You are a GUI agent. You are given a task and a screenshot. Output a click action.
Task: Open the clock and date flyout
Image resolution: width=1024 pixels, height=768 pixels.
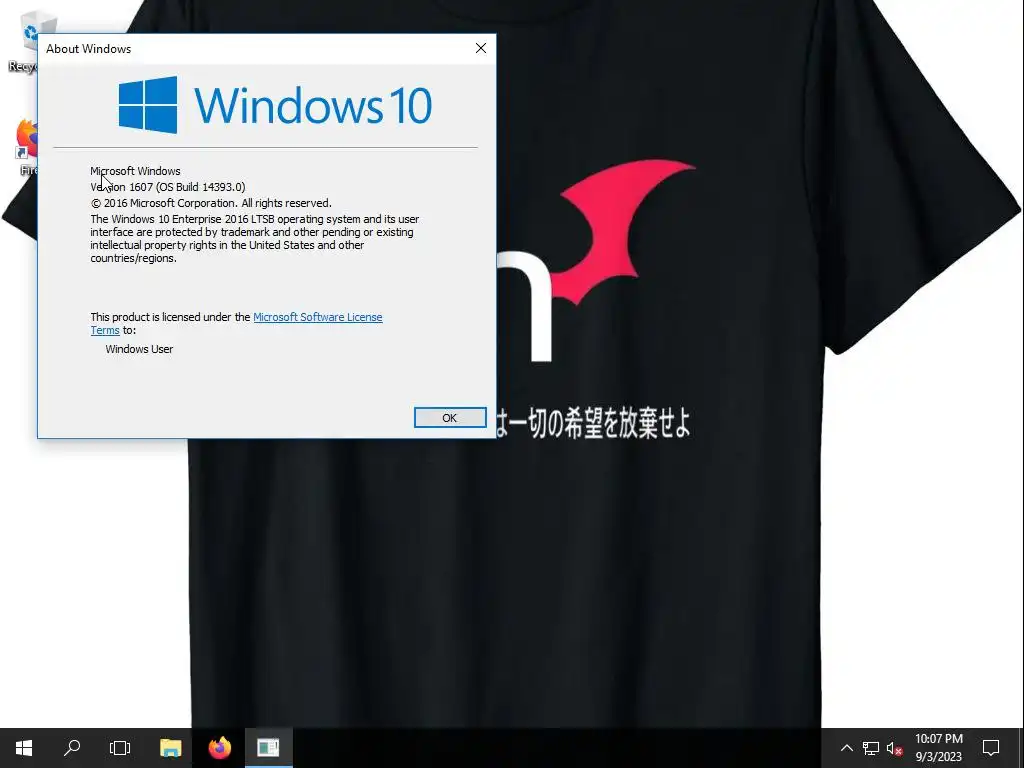point(938,748)
